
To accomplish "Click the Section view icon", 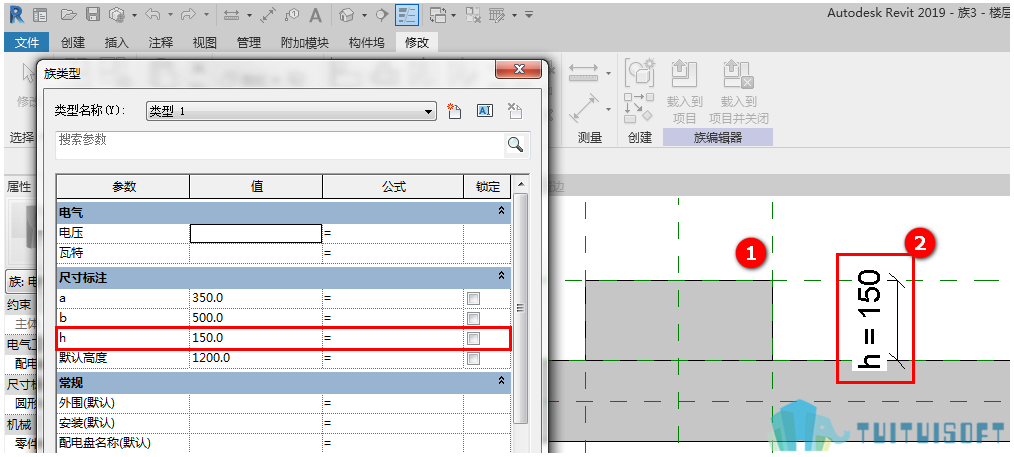I will tap(382, 14).
